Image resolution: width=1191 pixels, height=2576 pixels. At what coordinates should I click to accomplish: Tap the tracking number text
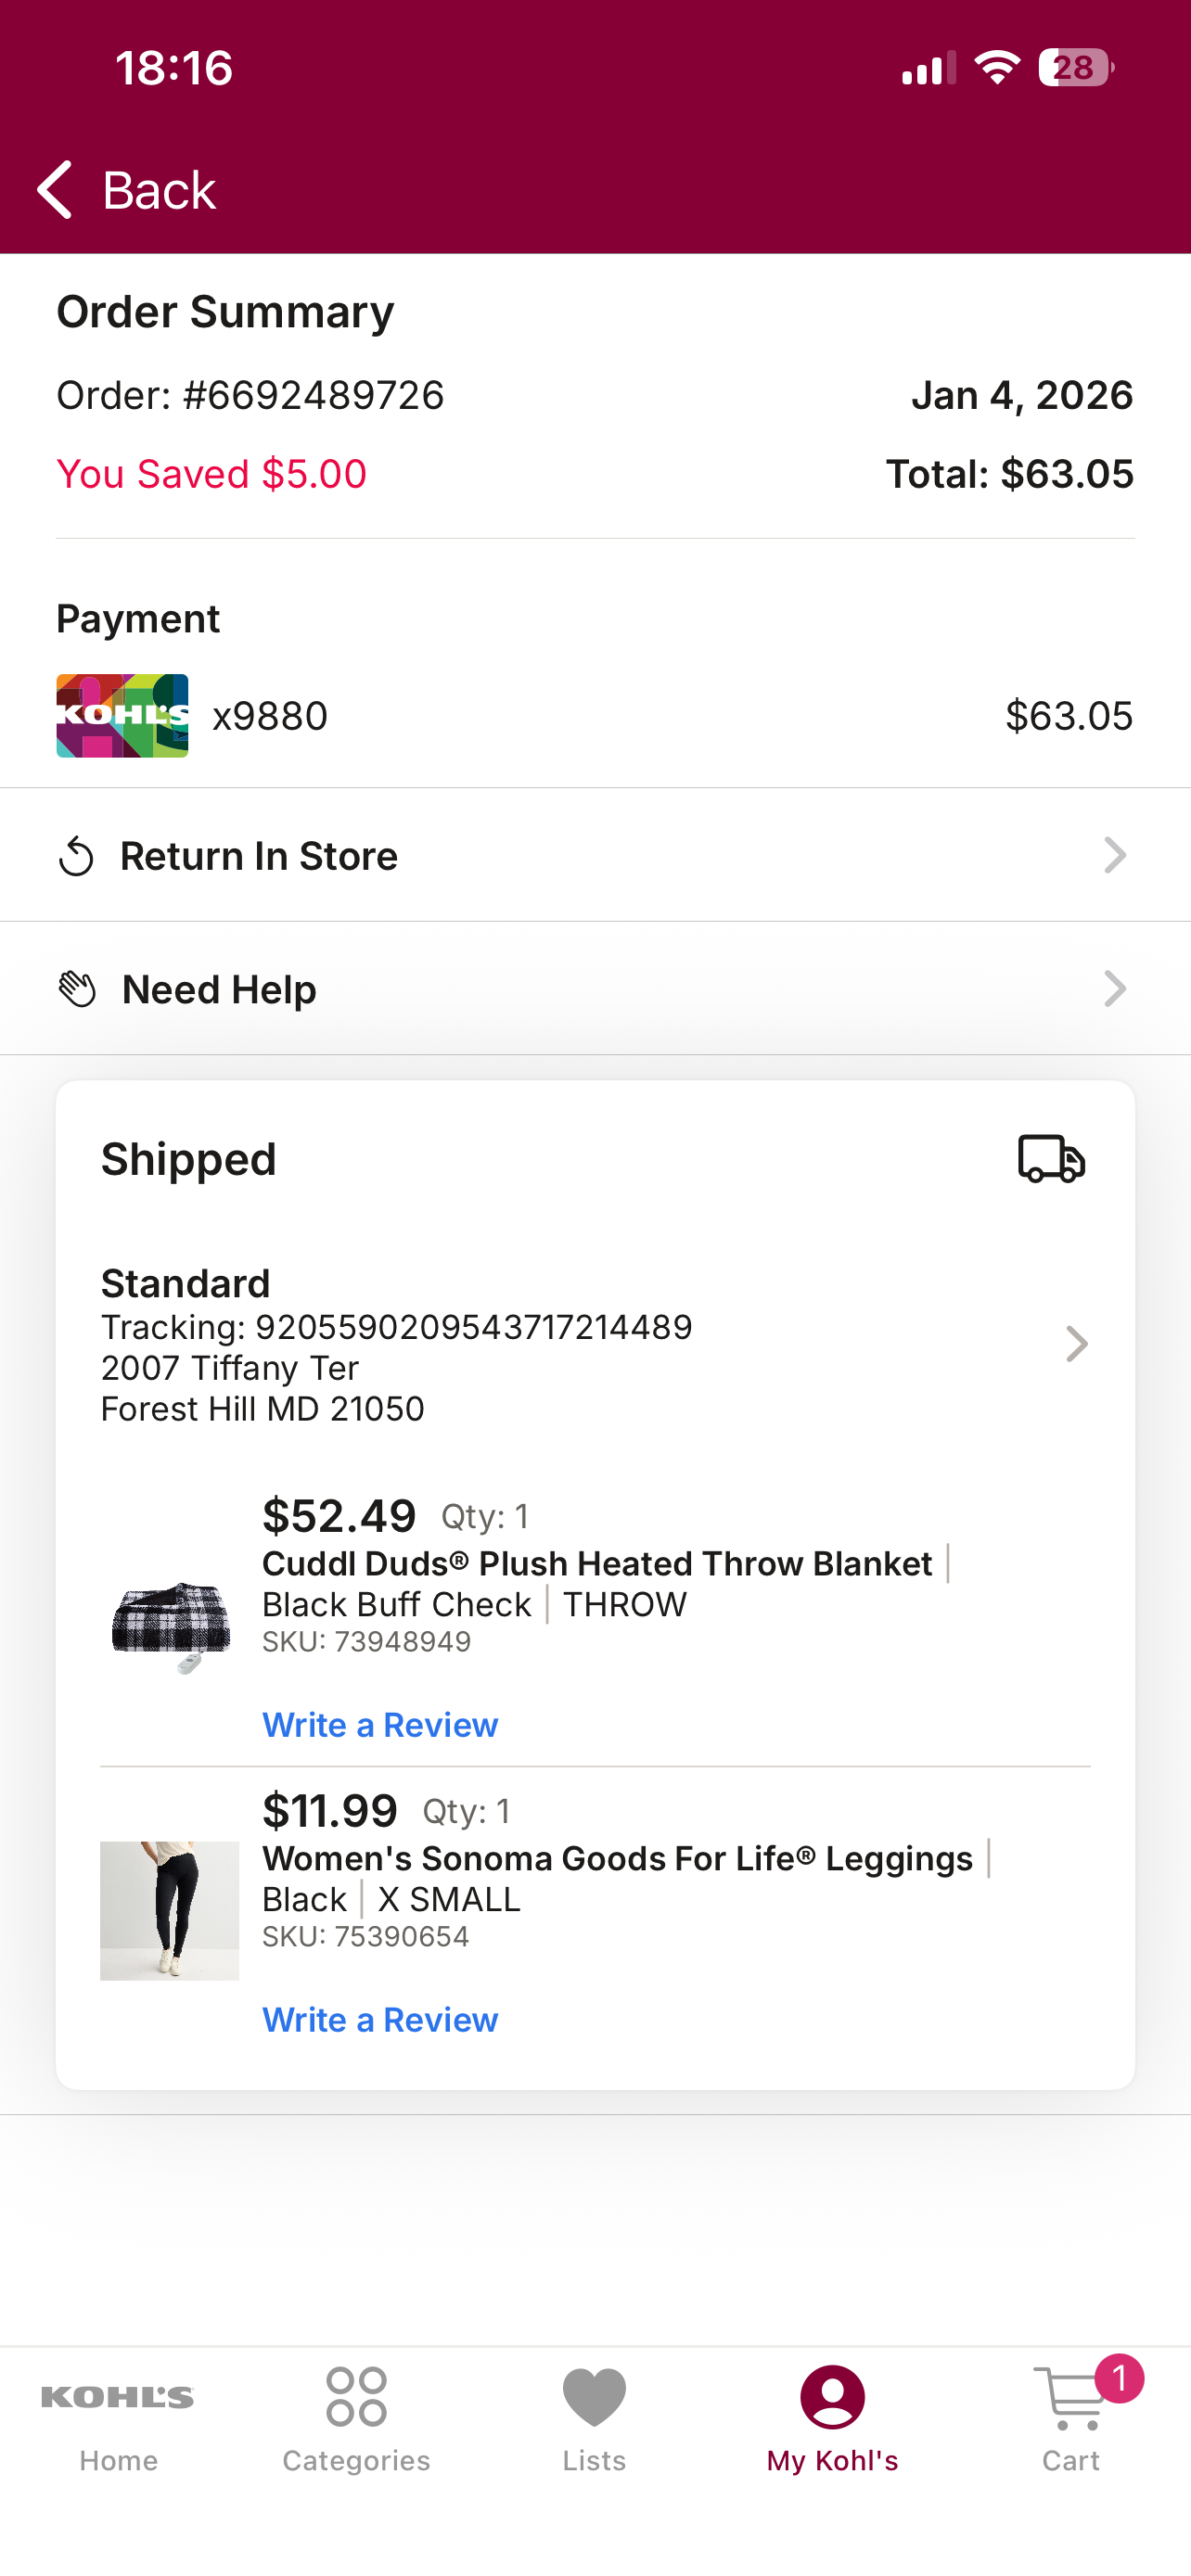point(397,1327)
